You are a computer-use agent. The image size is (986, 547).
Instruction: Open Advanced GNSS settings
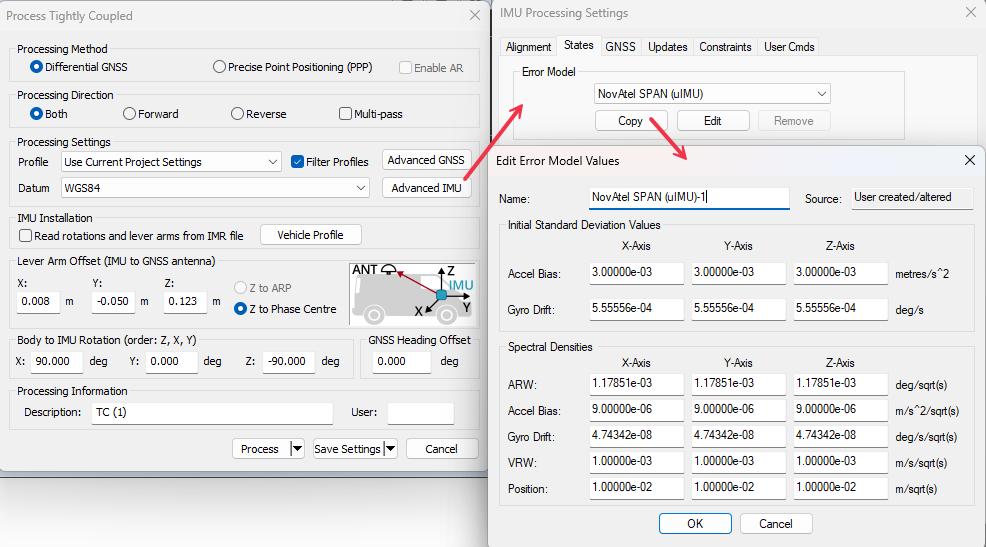[426, 160]
